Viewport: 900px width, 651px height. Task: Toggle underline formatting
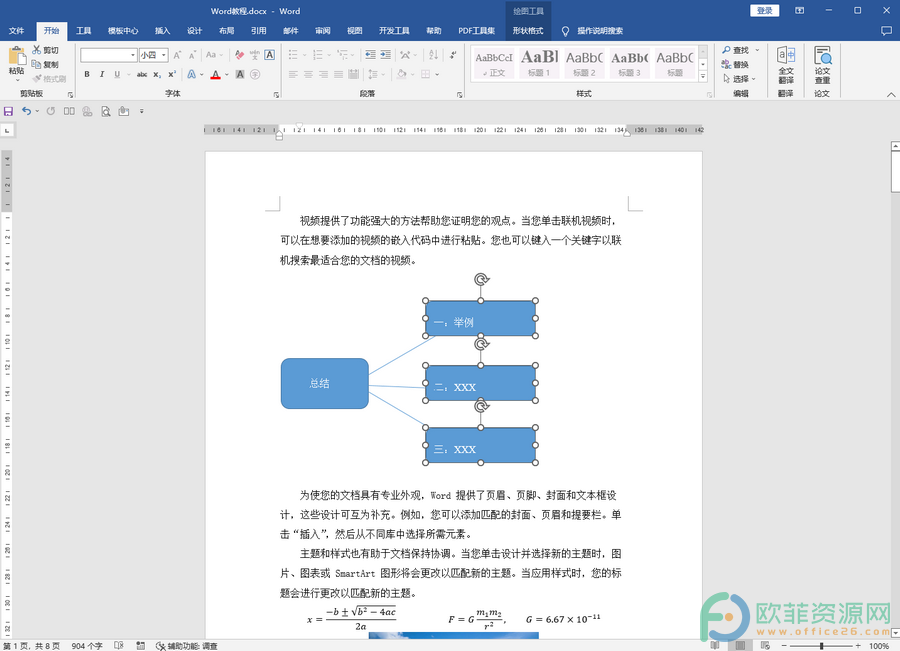[x=117, y=74]
